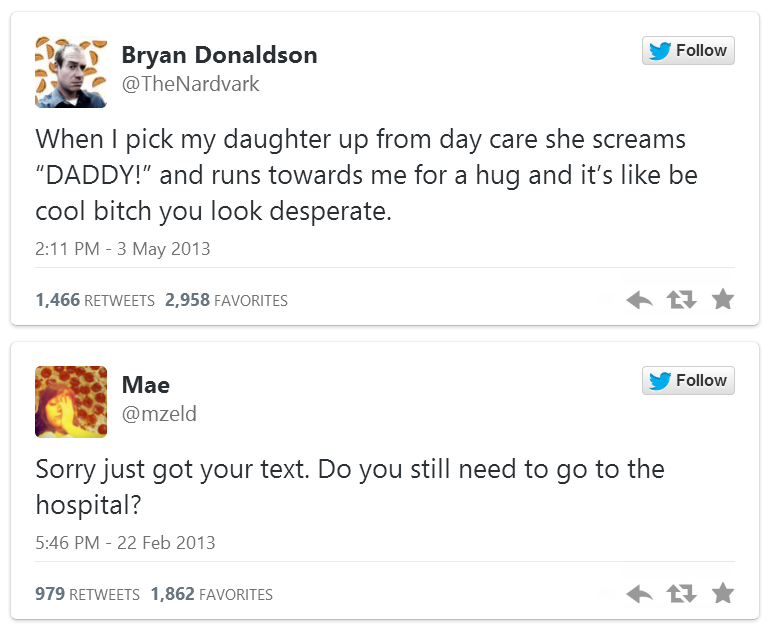Visit the @TheNardvark handle

tap(190, 84)
